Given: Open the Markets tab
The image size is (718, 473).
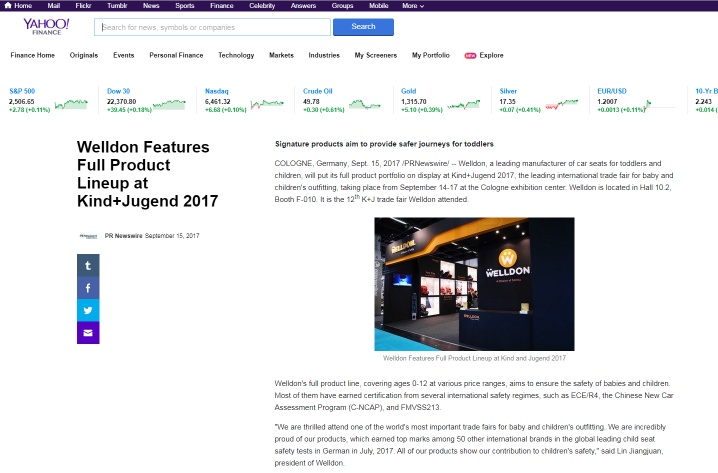Looking at the screenshot, I should click(x=281, y=55).
